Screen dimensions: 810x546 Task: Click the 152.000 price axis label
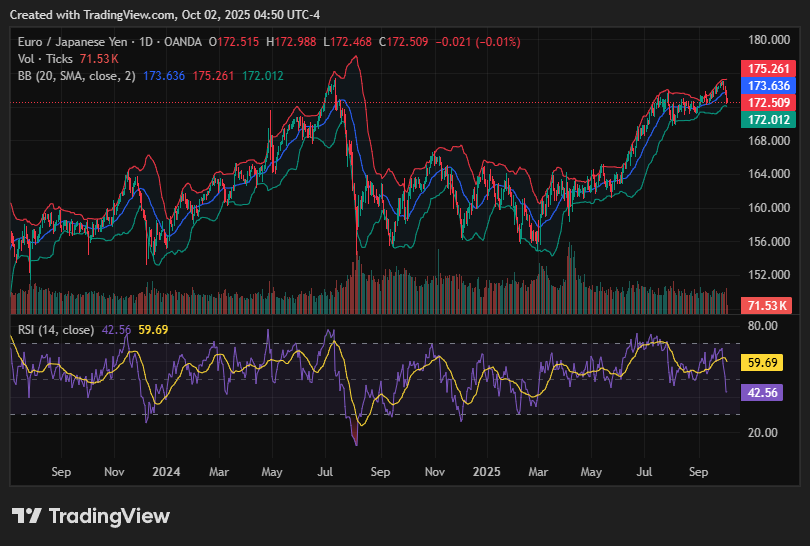(x=768, y=275)
